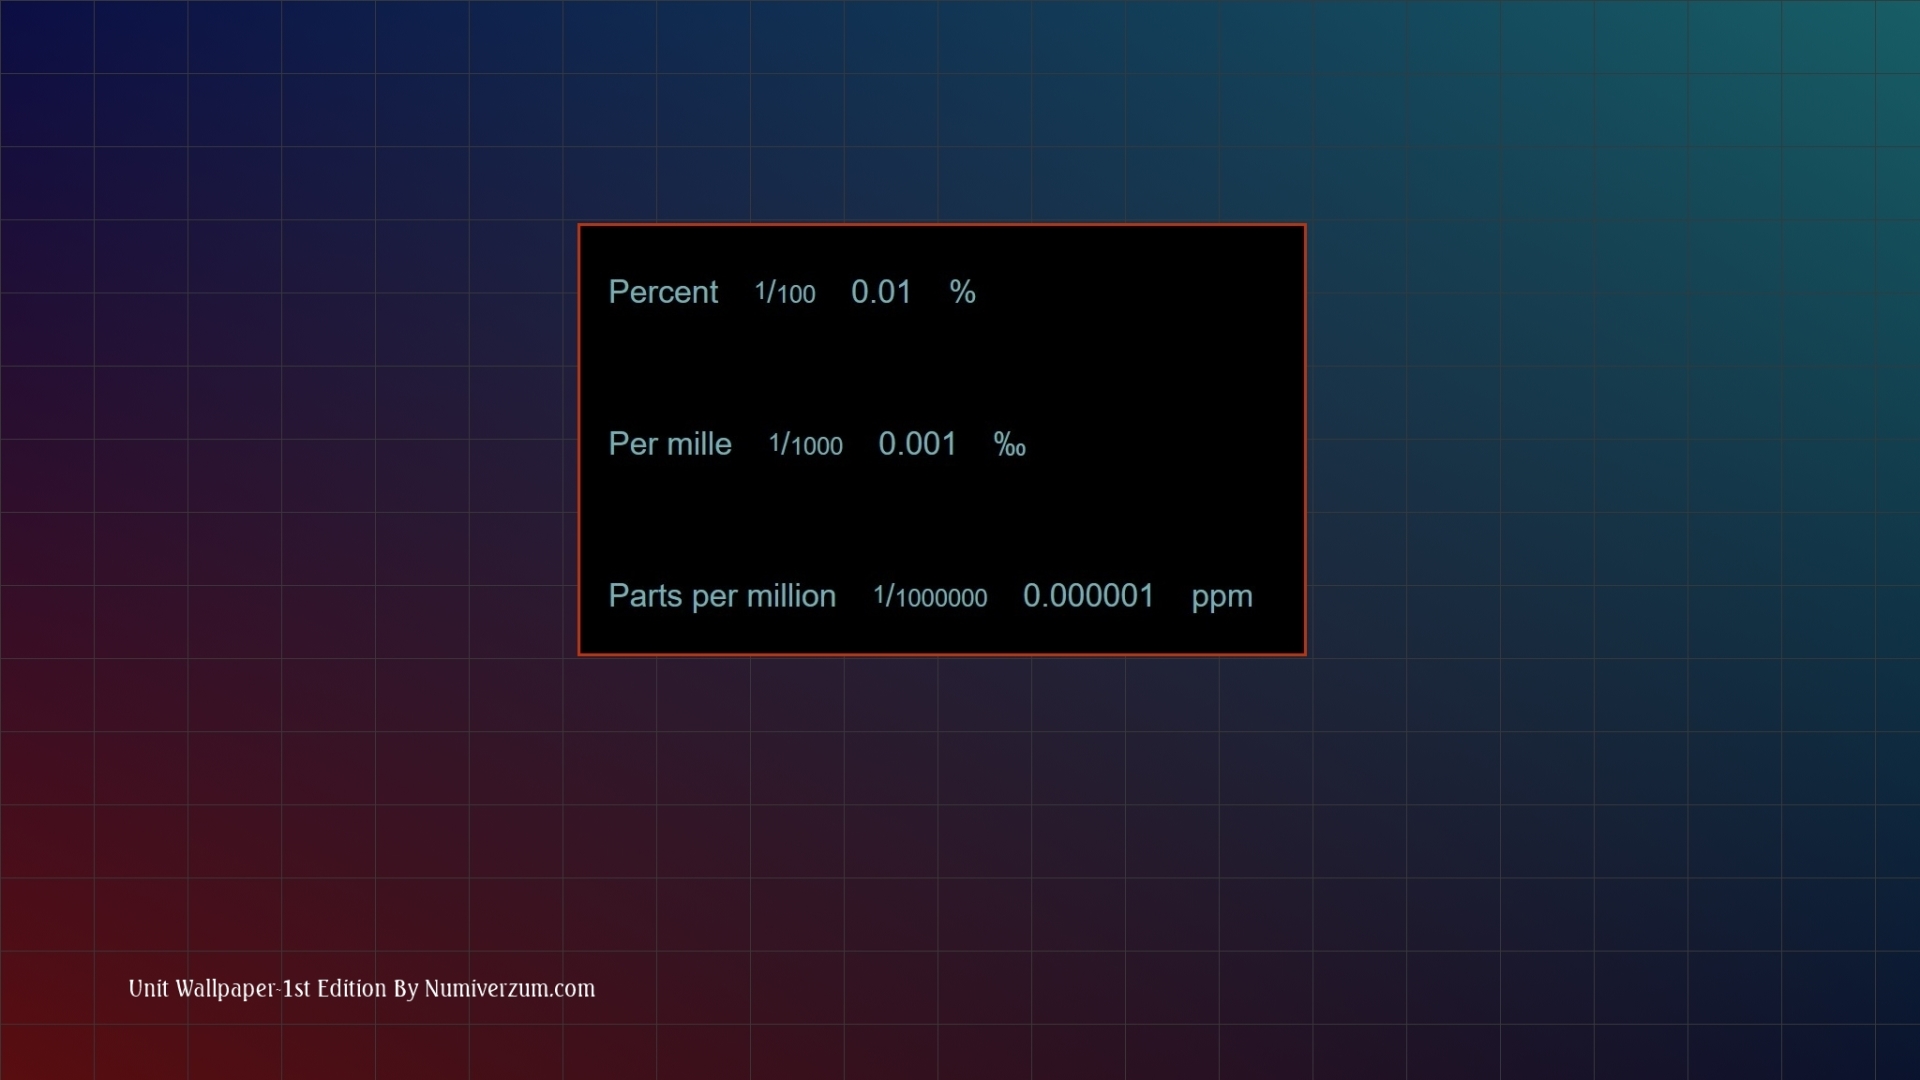Screen dimensions: 1920x1080
Task: Click the word 'Wallpaper' in footer
Action: (225, 989)
